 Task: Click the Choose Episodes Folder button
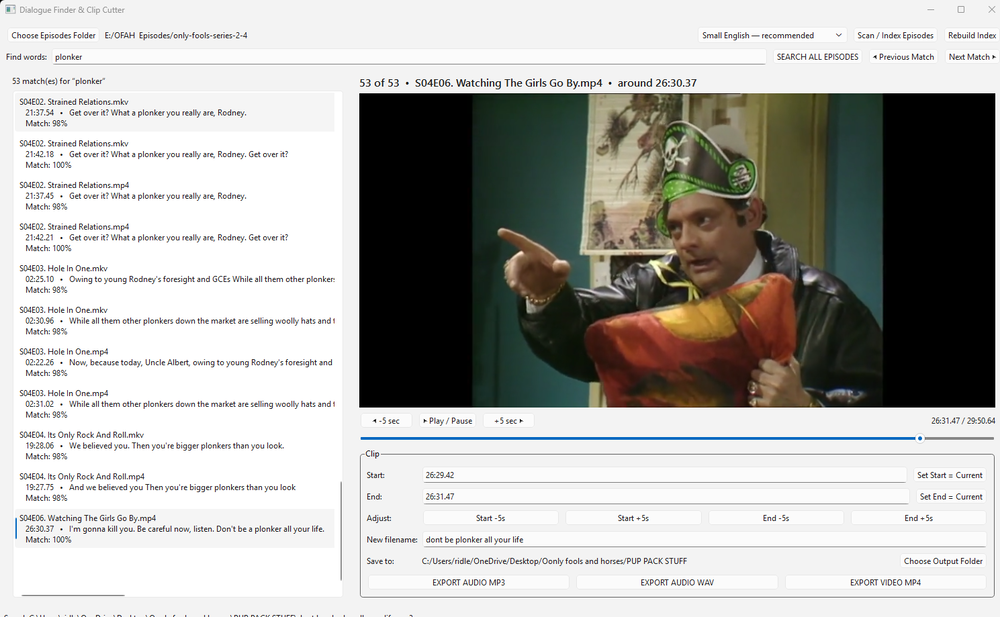(54, 35)
